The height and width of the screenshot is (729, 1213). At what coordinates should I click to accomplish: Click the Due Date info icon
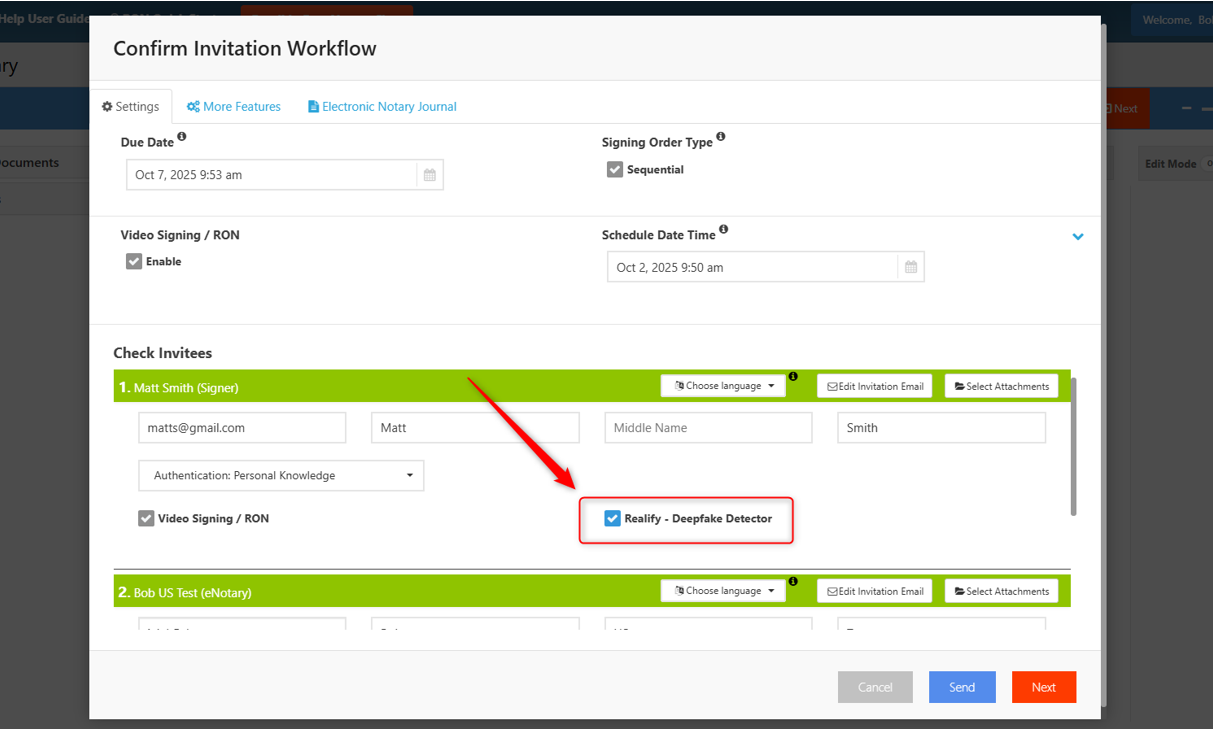[182, 137]
